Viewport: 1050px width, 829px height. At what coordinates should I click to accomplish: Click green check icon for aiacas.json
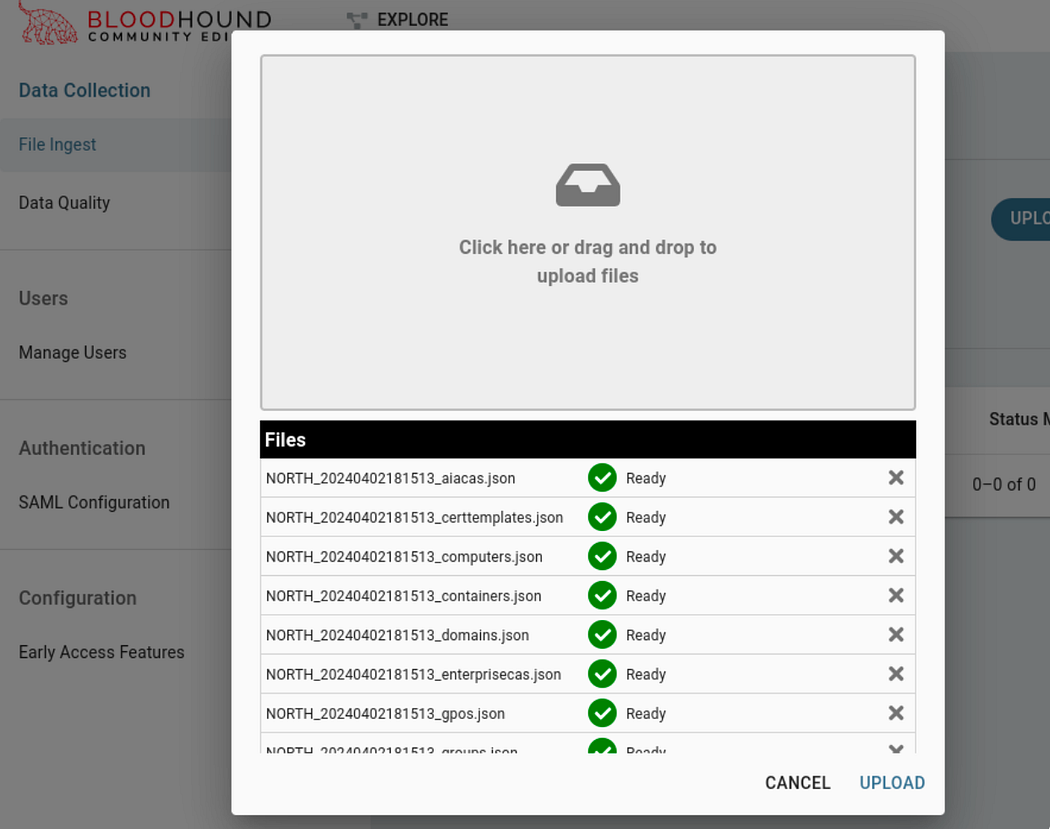click(x=602, y=478)
